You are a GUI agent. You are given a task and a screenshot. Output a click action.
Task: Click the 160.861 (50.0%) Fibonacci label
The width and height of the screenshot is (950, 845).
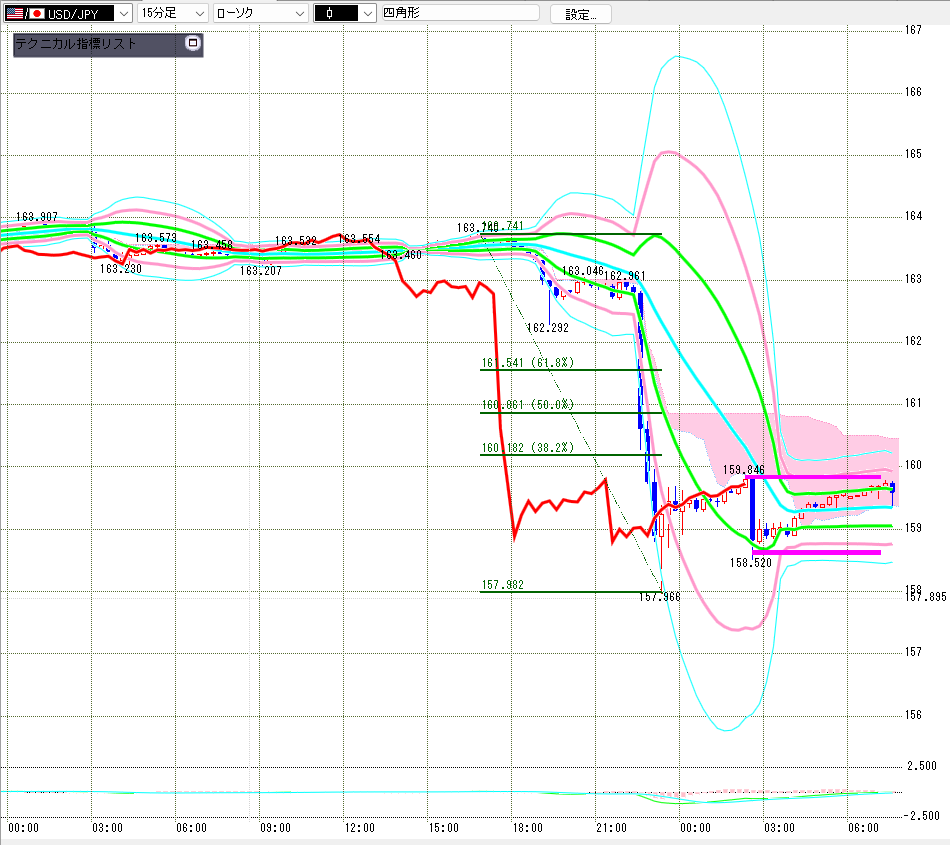click(528, 405)
